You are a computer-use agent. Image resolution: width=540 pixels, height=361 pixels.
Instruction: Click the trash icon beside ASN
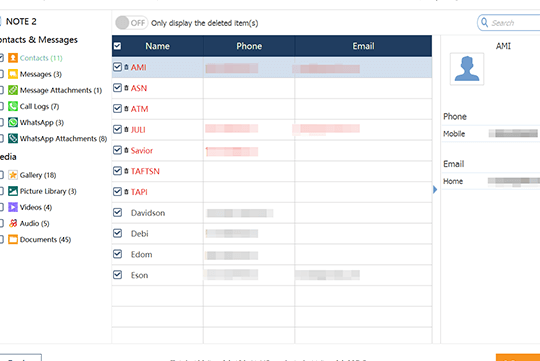tap(126, 88)
